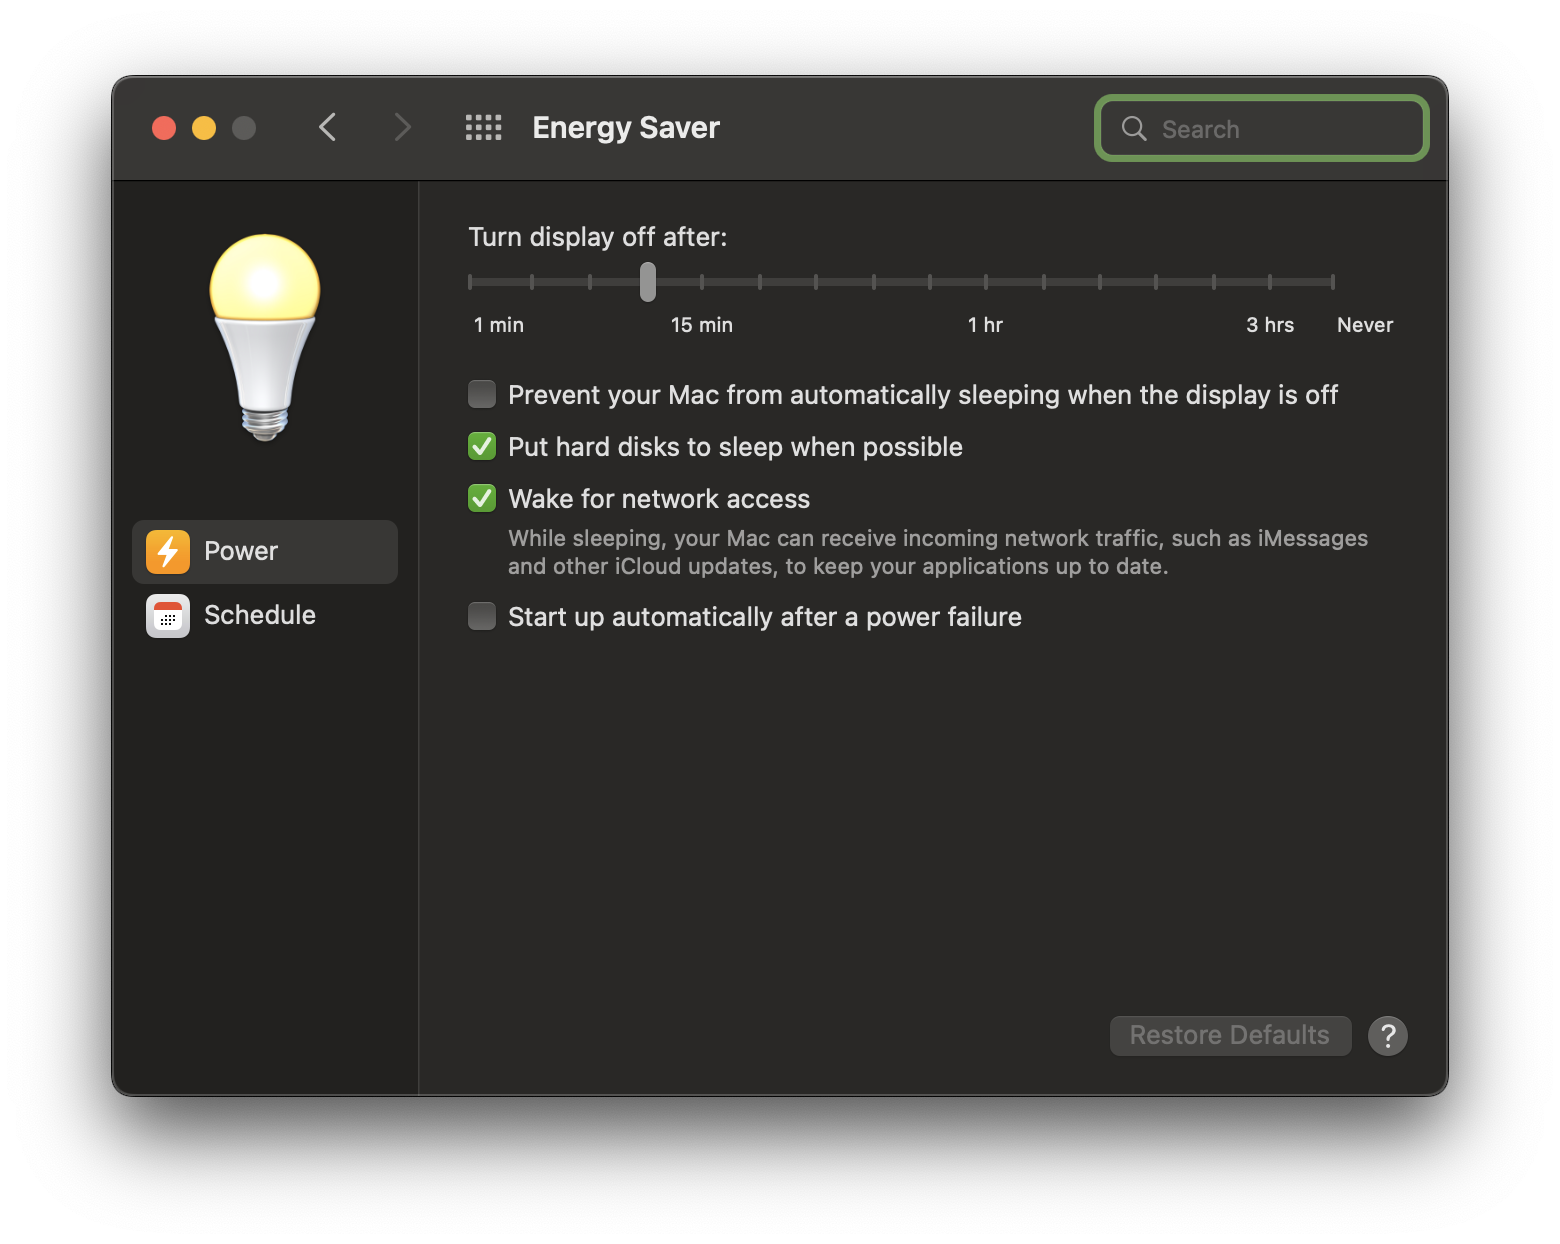
Task: Click the lightning bolt Power icon
Action: pyautogui.click(x=168, y=552)
